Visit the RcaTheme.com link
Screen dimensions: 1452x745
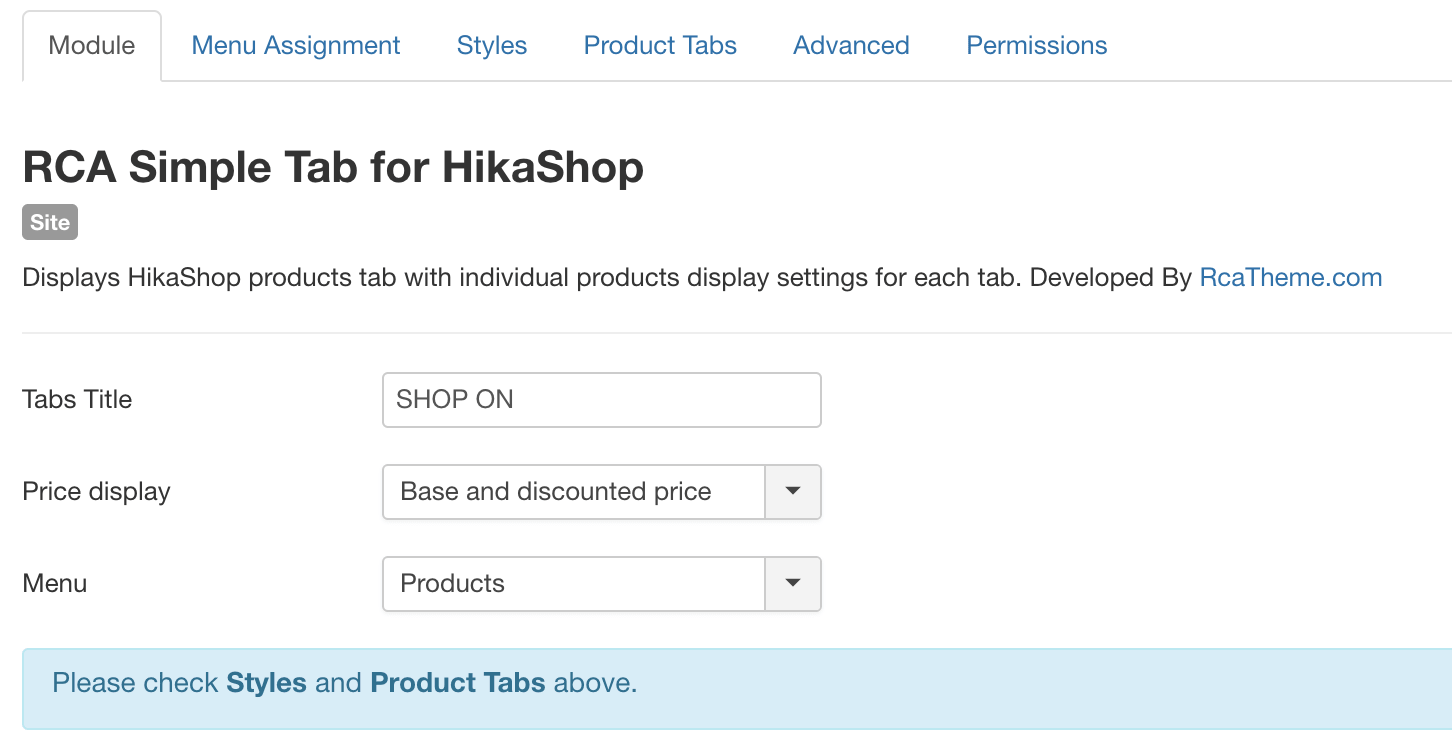[x=1291, y=277]
